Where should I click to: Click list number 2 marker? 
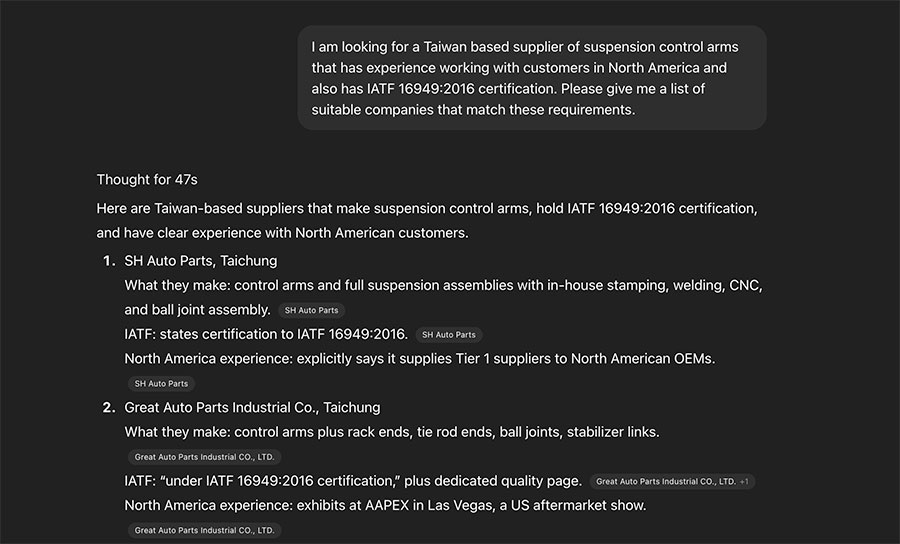tap(108, 408)
